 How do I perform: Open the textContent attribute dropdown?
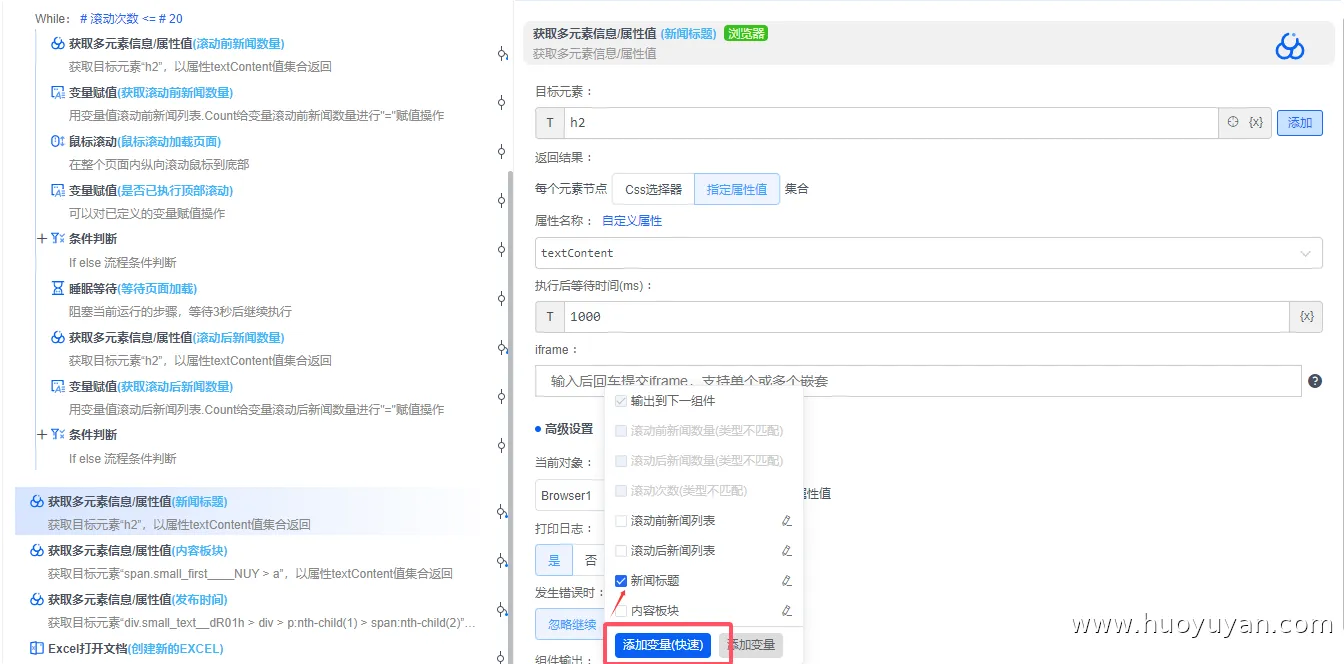[x=1305, y=253]
